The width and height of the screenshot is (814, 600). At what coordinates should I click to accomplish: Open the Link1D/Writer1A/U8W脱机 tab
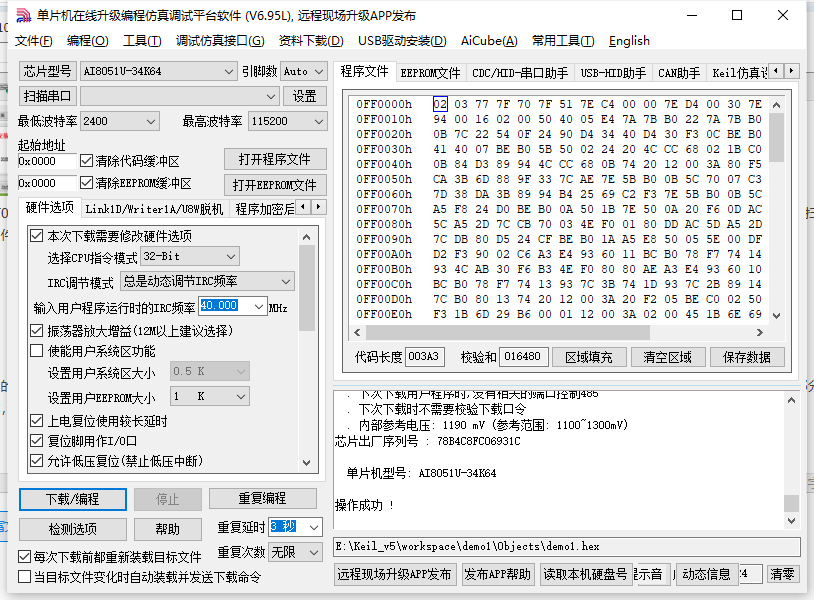tap(154, 209)
